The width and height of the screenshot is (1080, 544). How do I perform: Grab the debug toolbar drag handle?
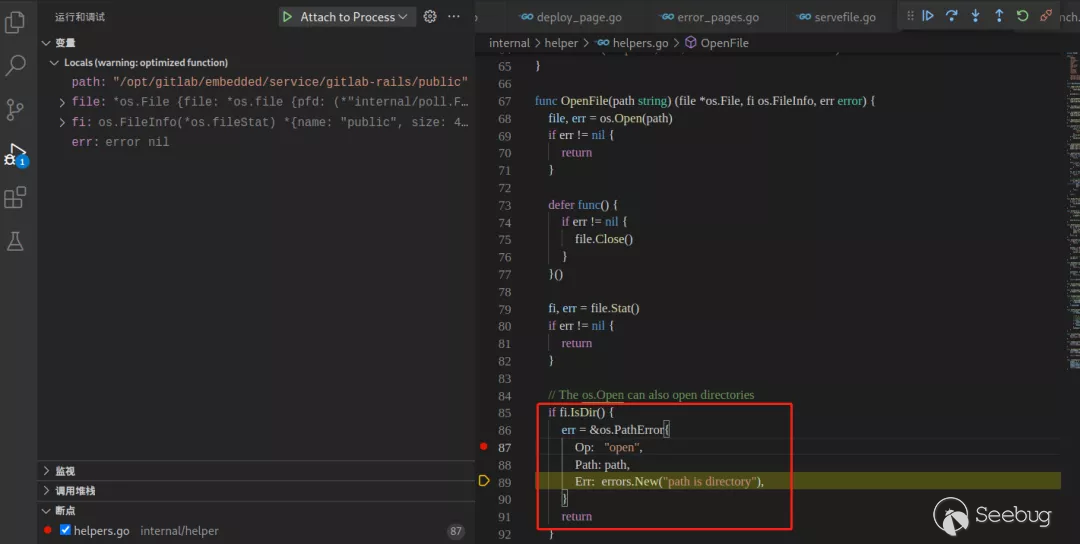910,16
